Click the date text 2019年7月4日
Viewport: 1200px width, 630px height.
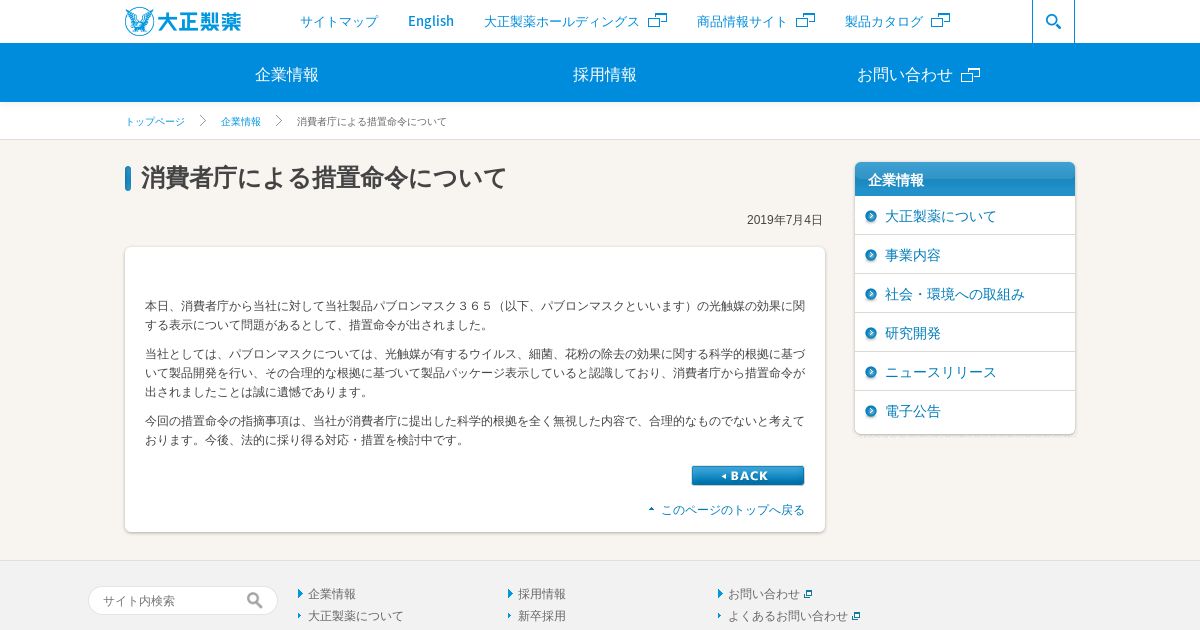point(785,220)
